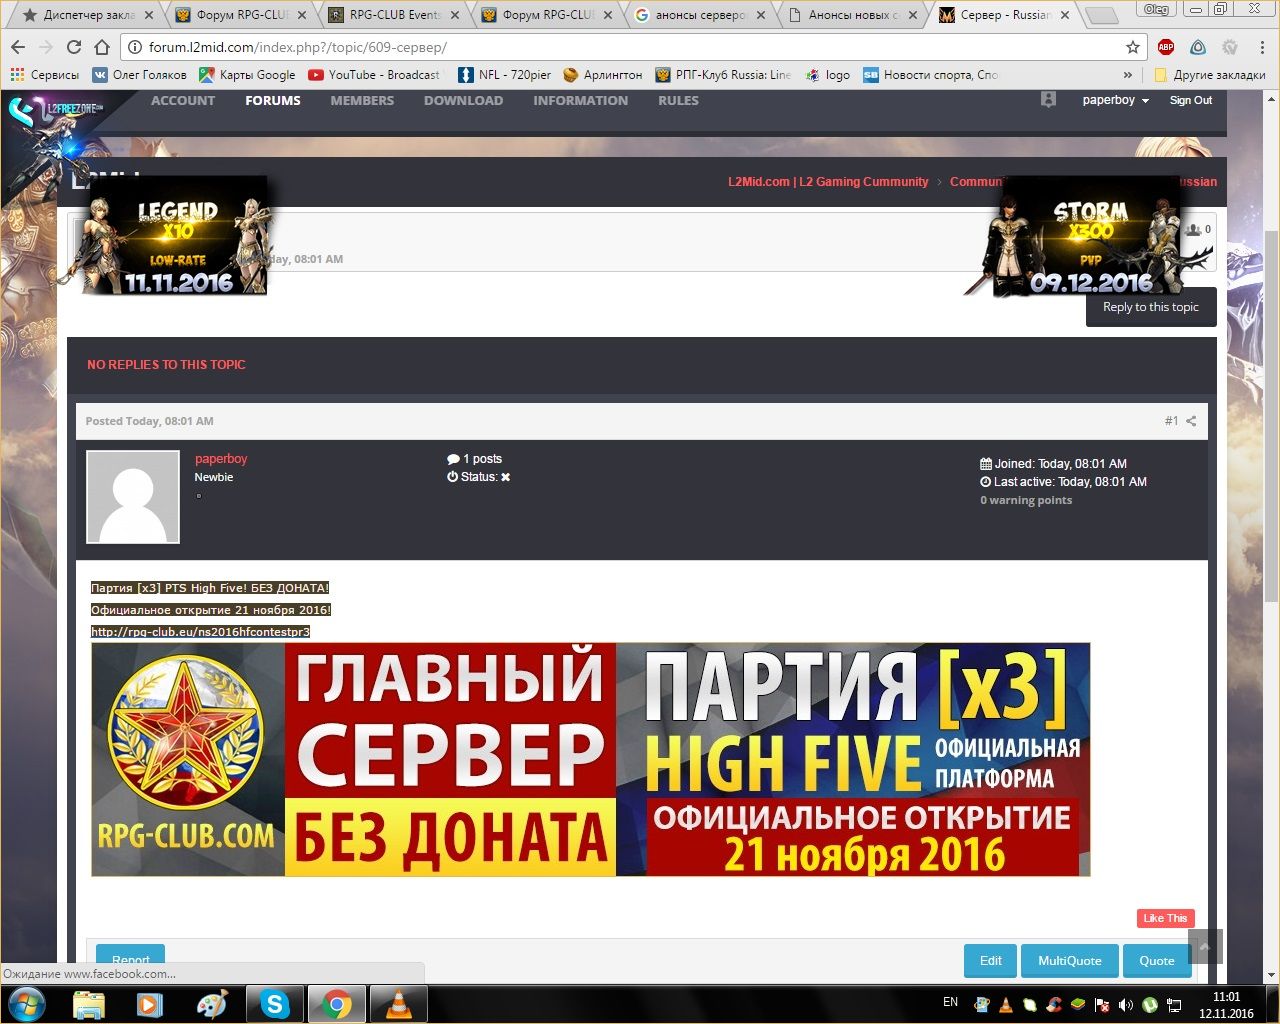Open the uTorrent tray icon
Viewport: 1280px width, 1024px height.
pos(1150,1004)
